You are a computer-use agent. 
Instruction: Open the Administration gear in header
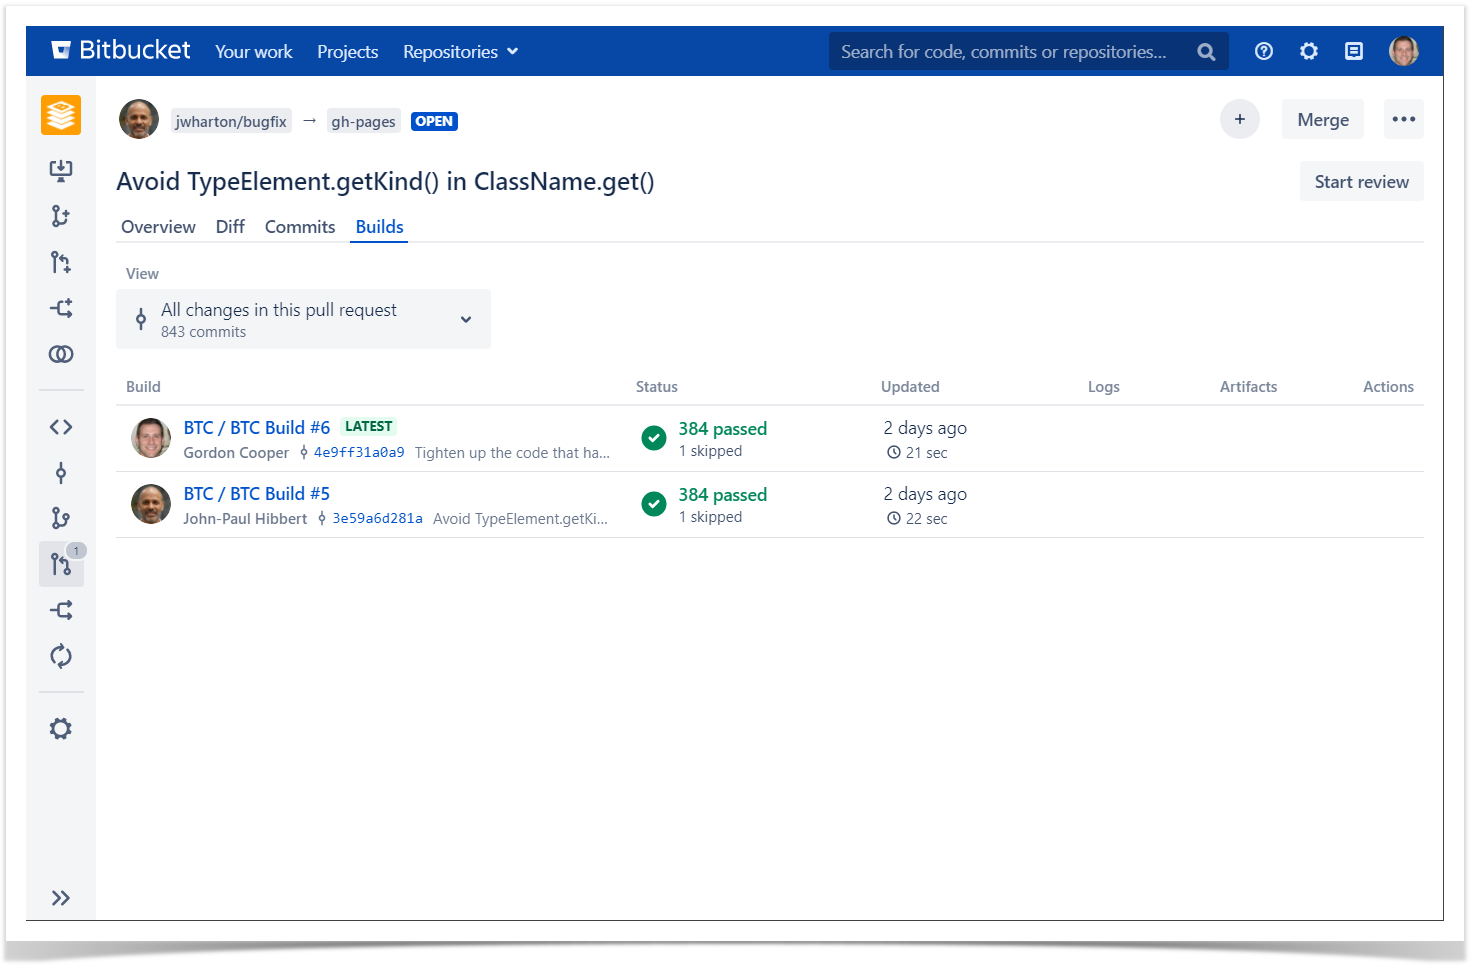click(x=1309, y=51)
